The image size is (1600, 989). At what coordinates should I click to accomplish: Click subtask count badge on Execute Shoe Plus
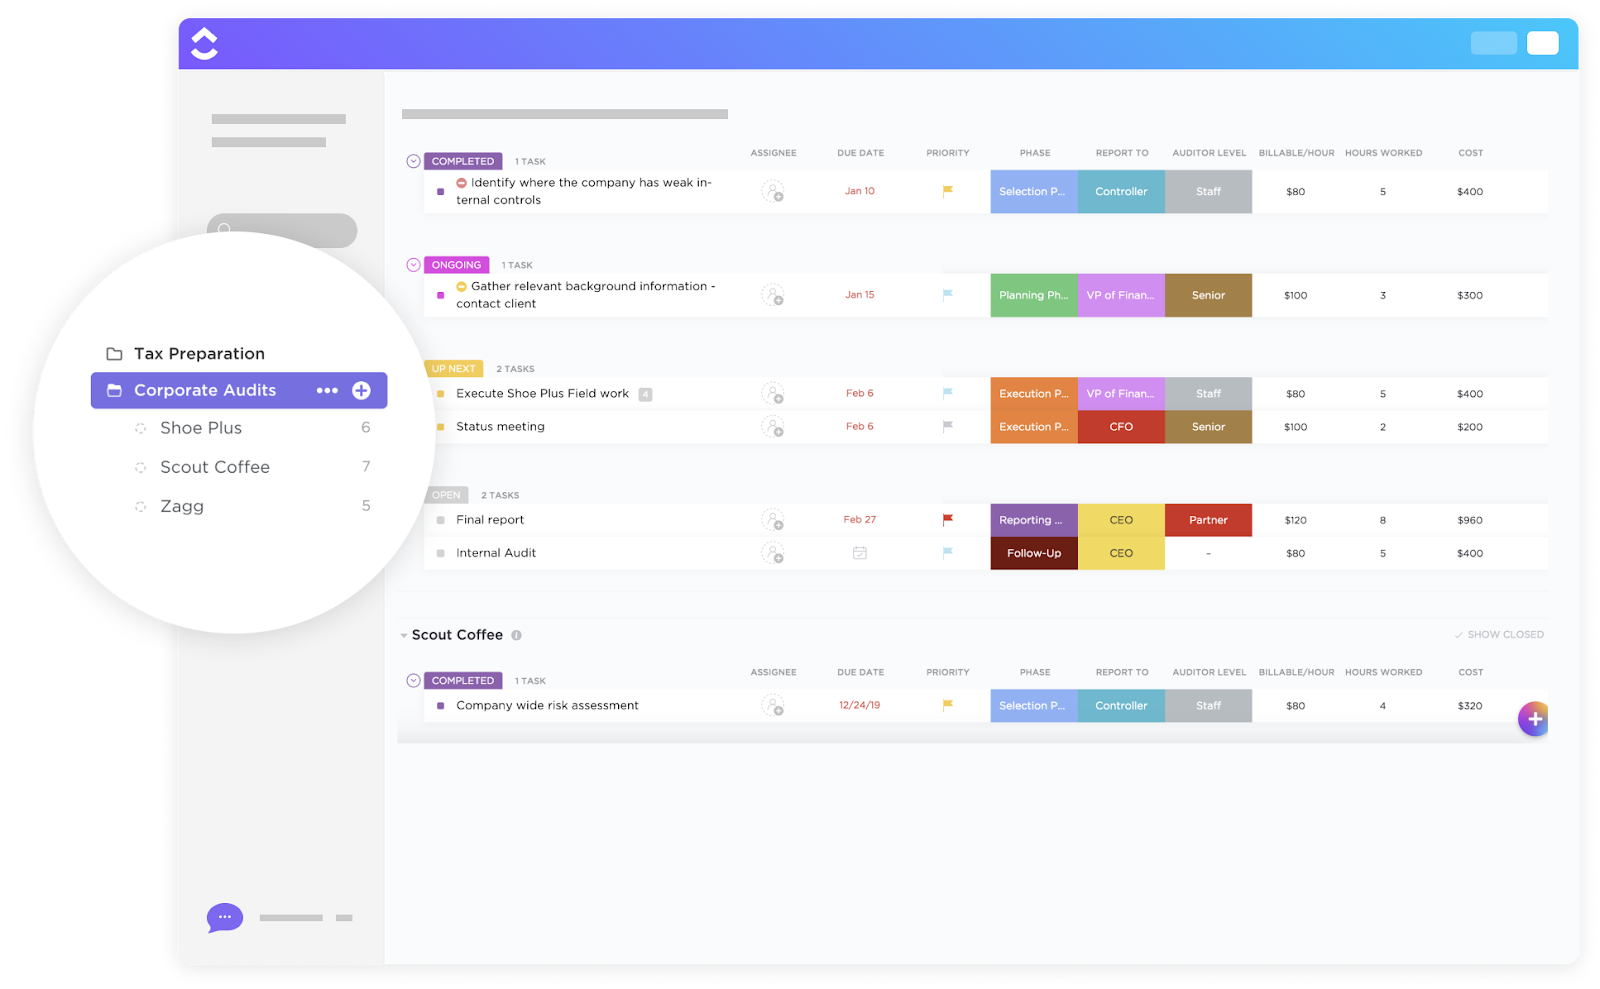[x=645, y=394]
